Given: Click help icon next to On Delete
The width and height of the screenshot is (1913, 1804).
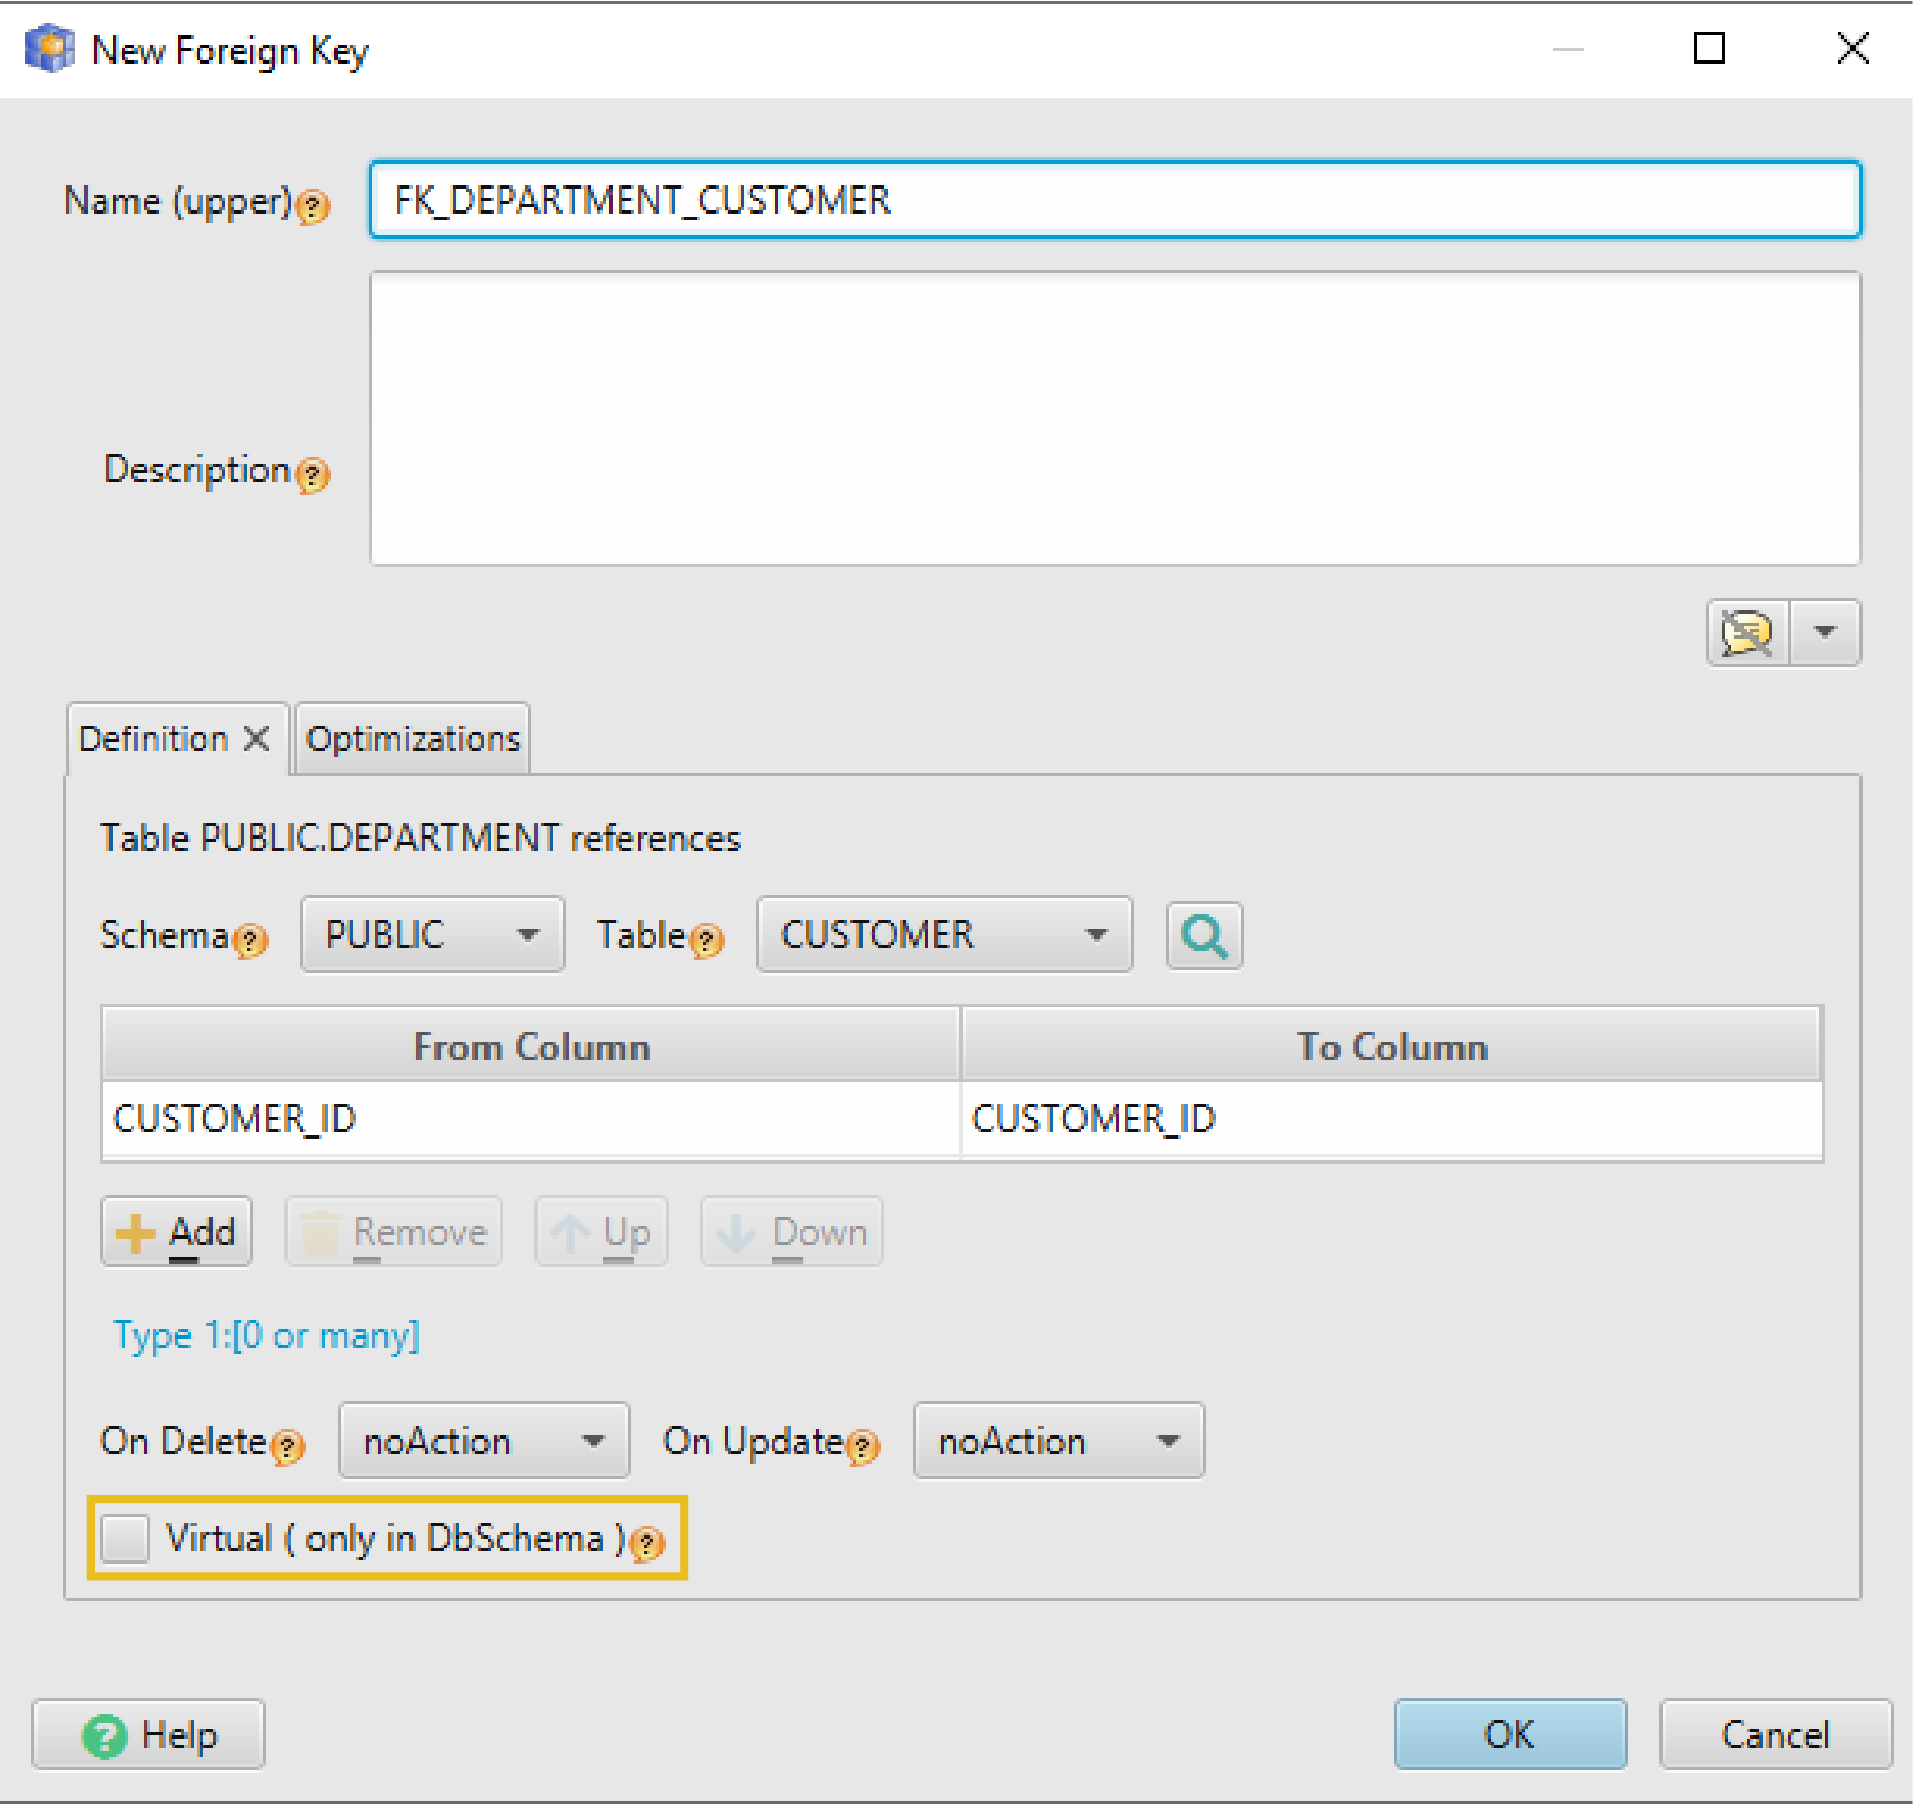Looking at the screenshot, I should pos(288,1446).
